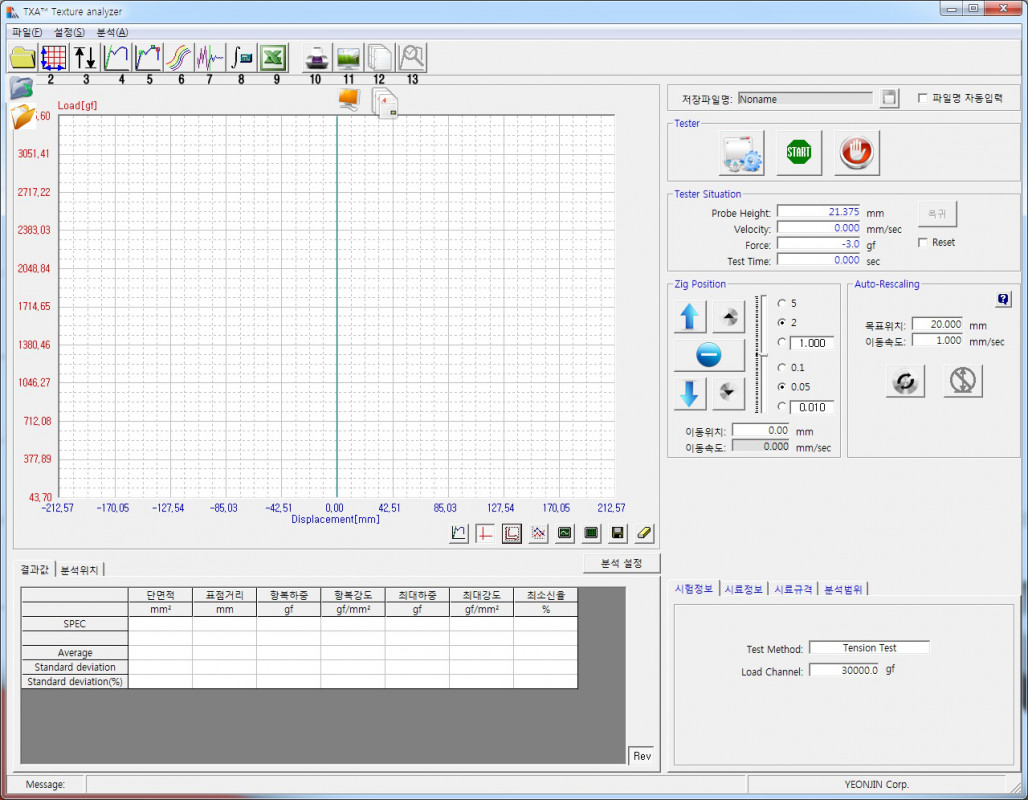Switch to the 시료정보 tab
Viewport: 1028px width, 800px height.
[743, 589]
